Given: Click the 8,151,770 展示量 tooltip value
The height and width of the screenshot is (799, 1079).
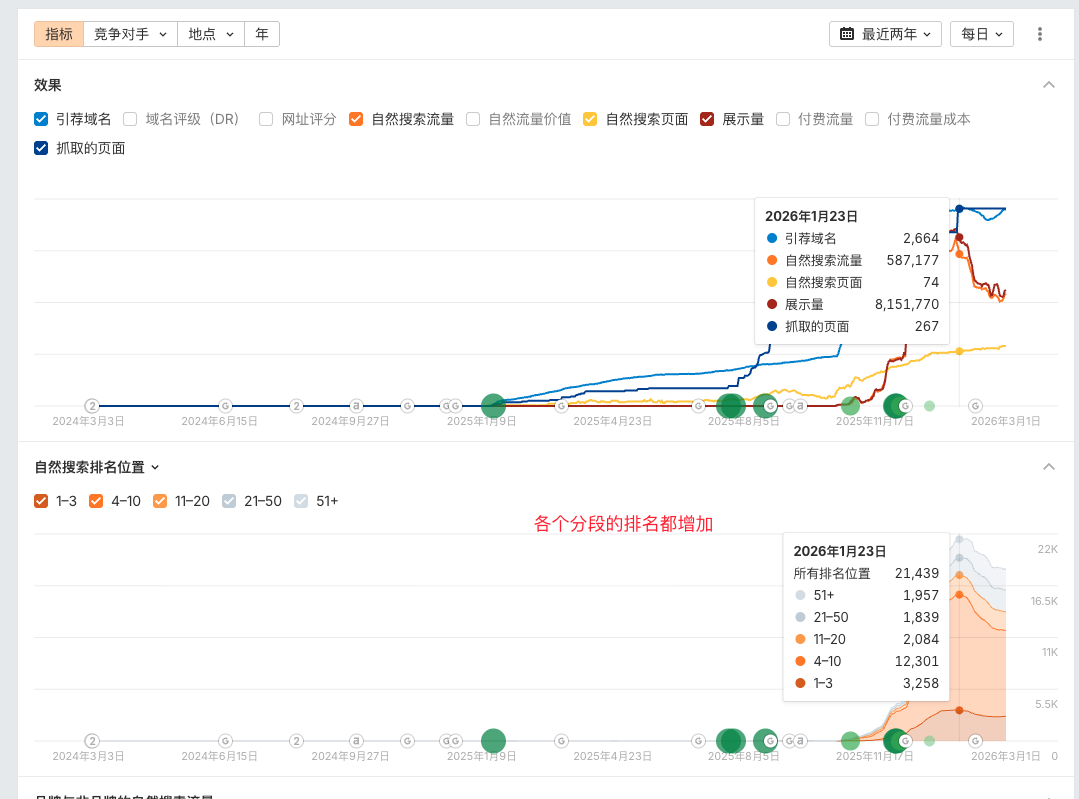Looking at the screenshot, I should click(x=907, y=304).
